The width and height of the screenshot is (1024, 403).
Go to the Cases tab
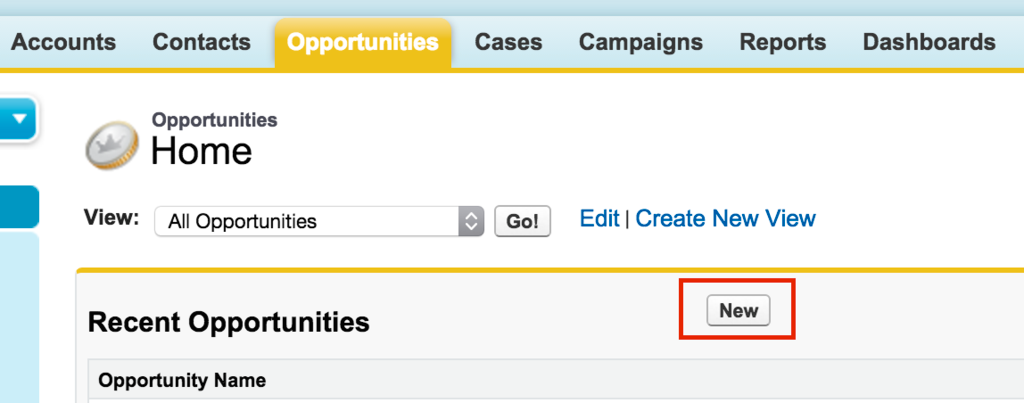click(508, 42)
